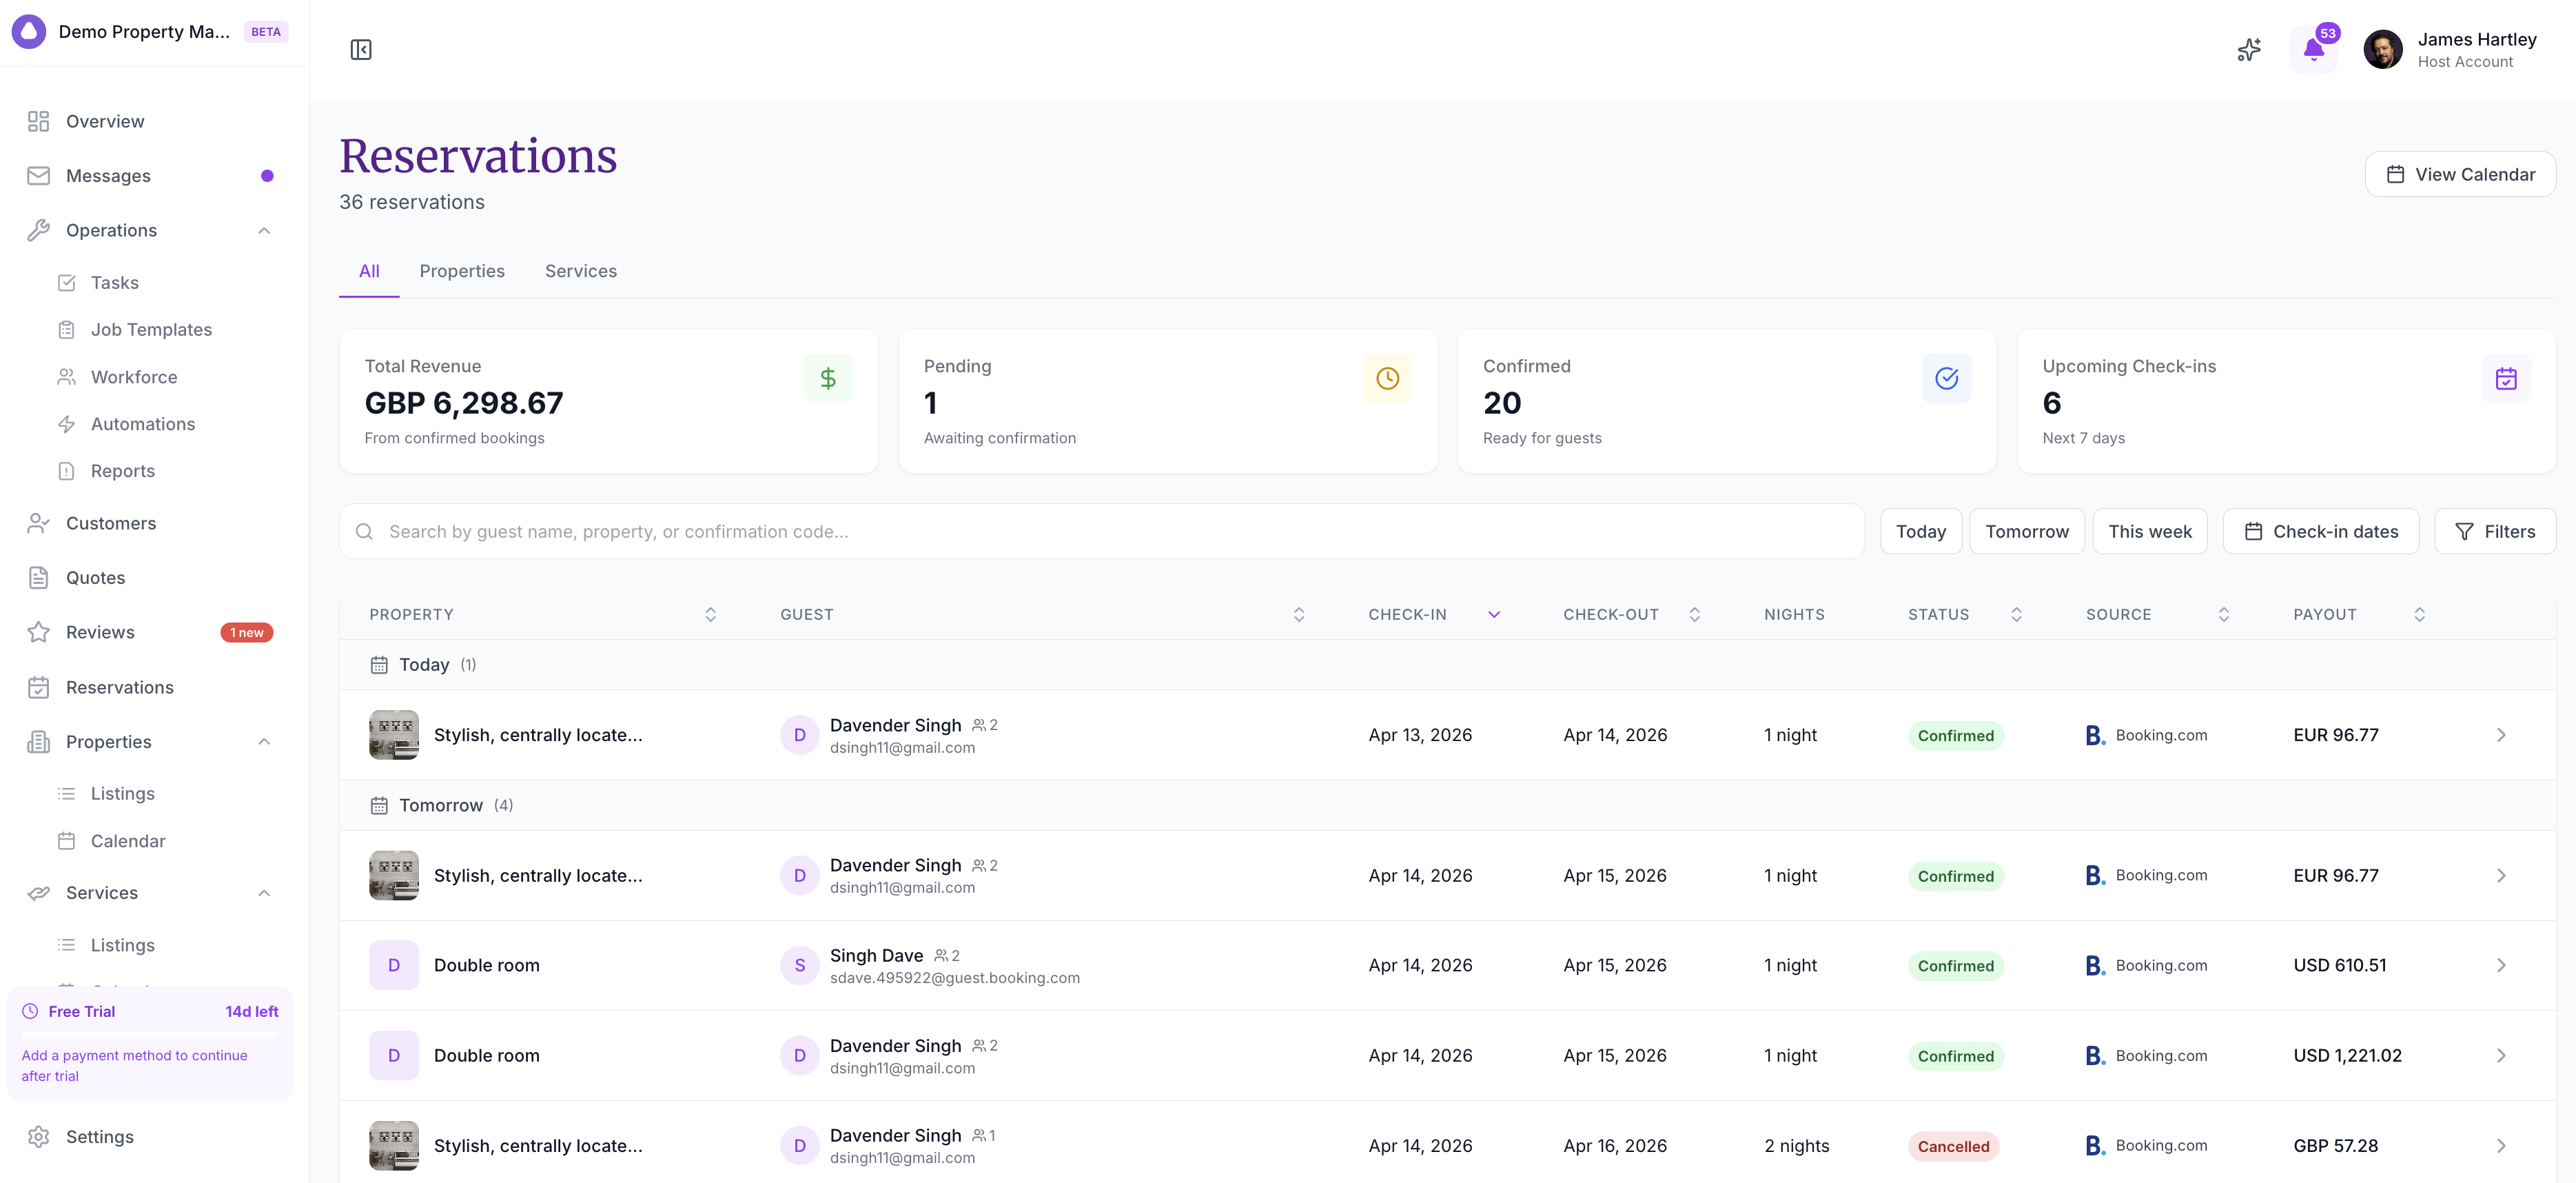The width and height of the screenshot is (2576, 1183).
Task: Switch to the Properties tab
Action: [x=462, y=271]
